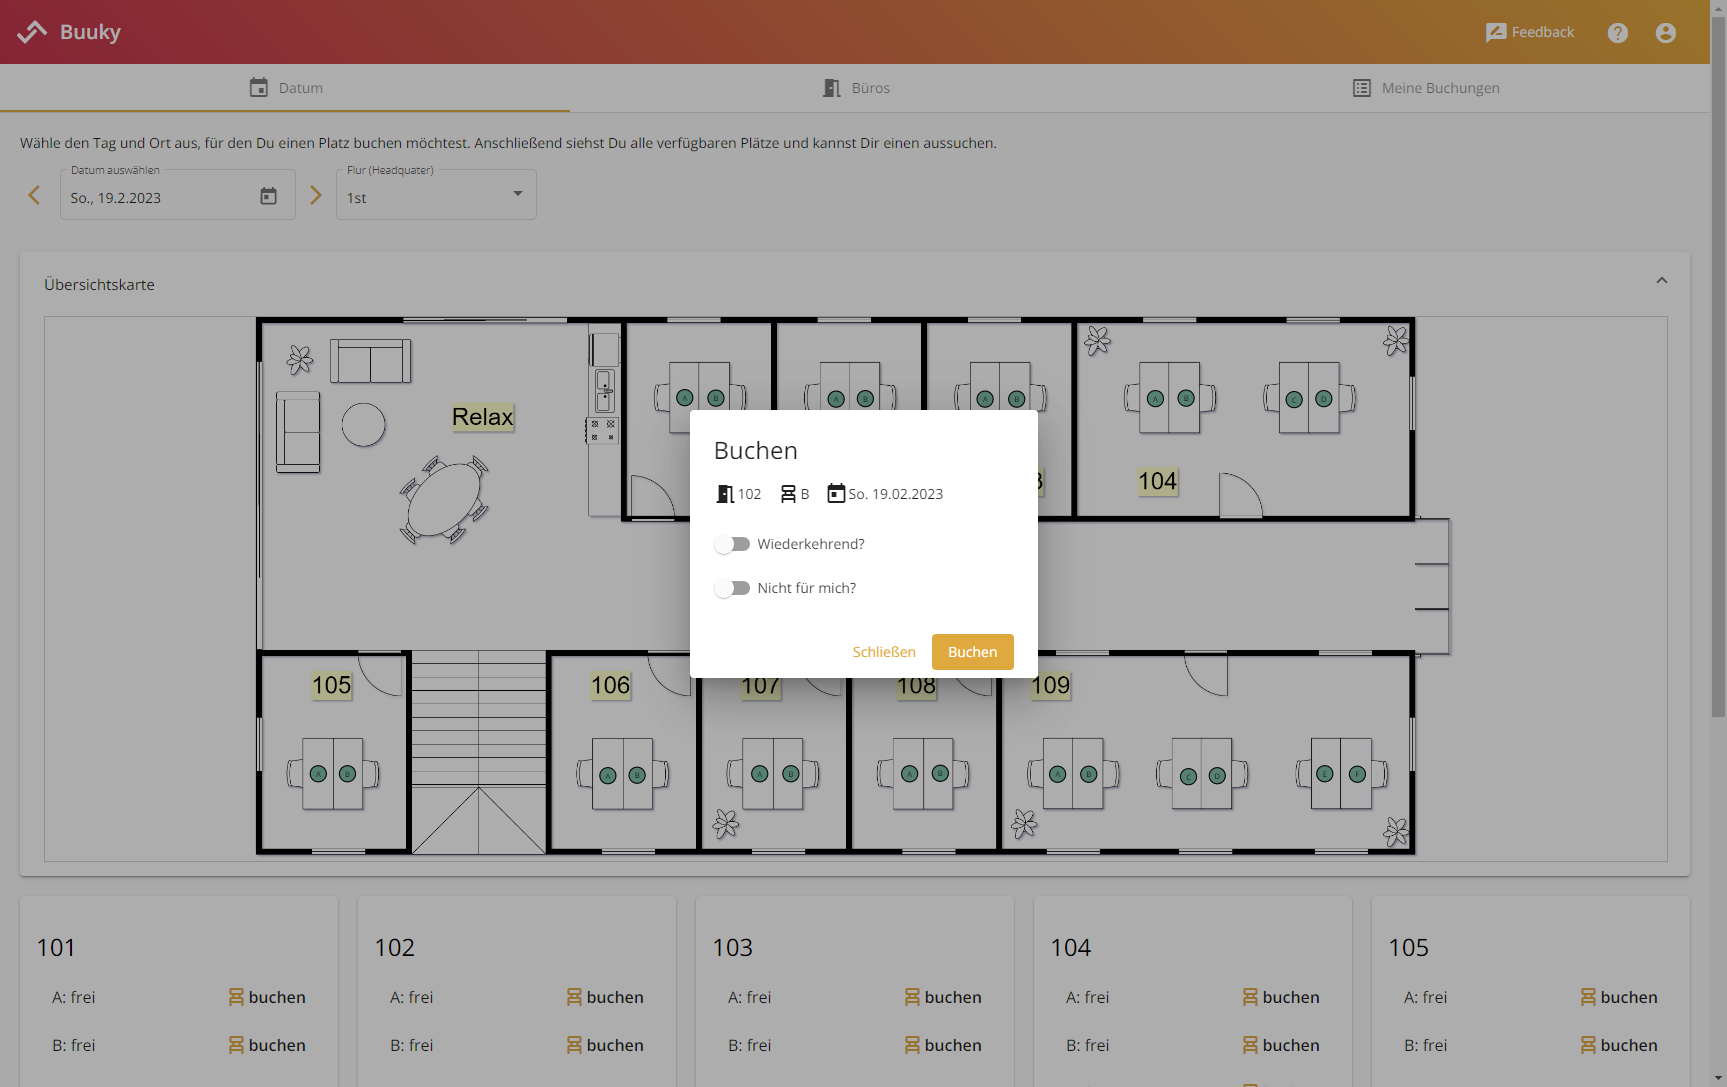Click the Datum auswählen date field
Screen dimensions: 1727x1087
point(177,195)
